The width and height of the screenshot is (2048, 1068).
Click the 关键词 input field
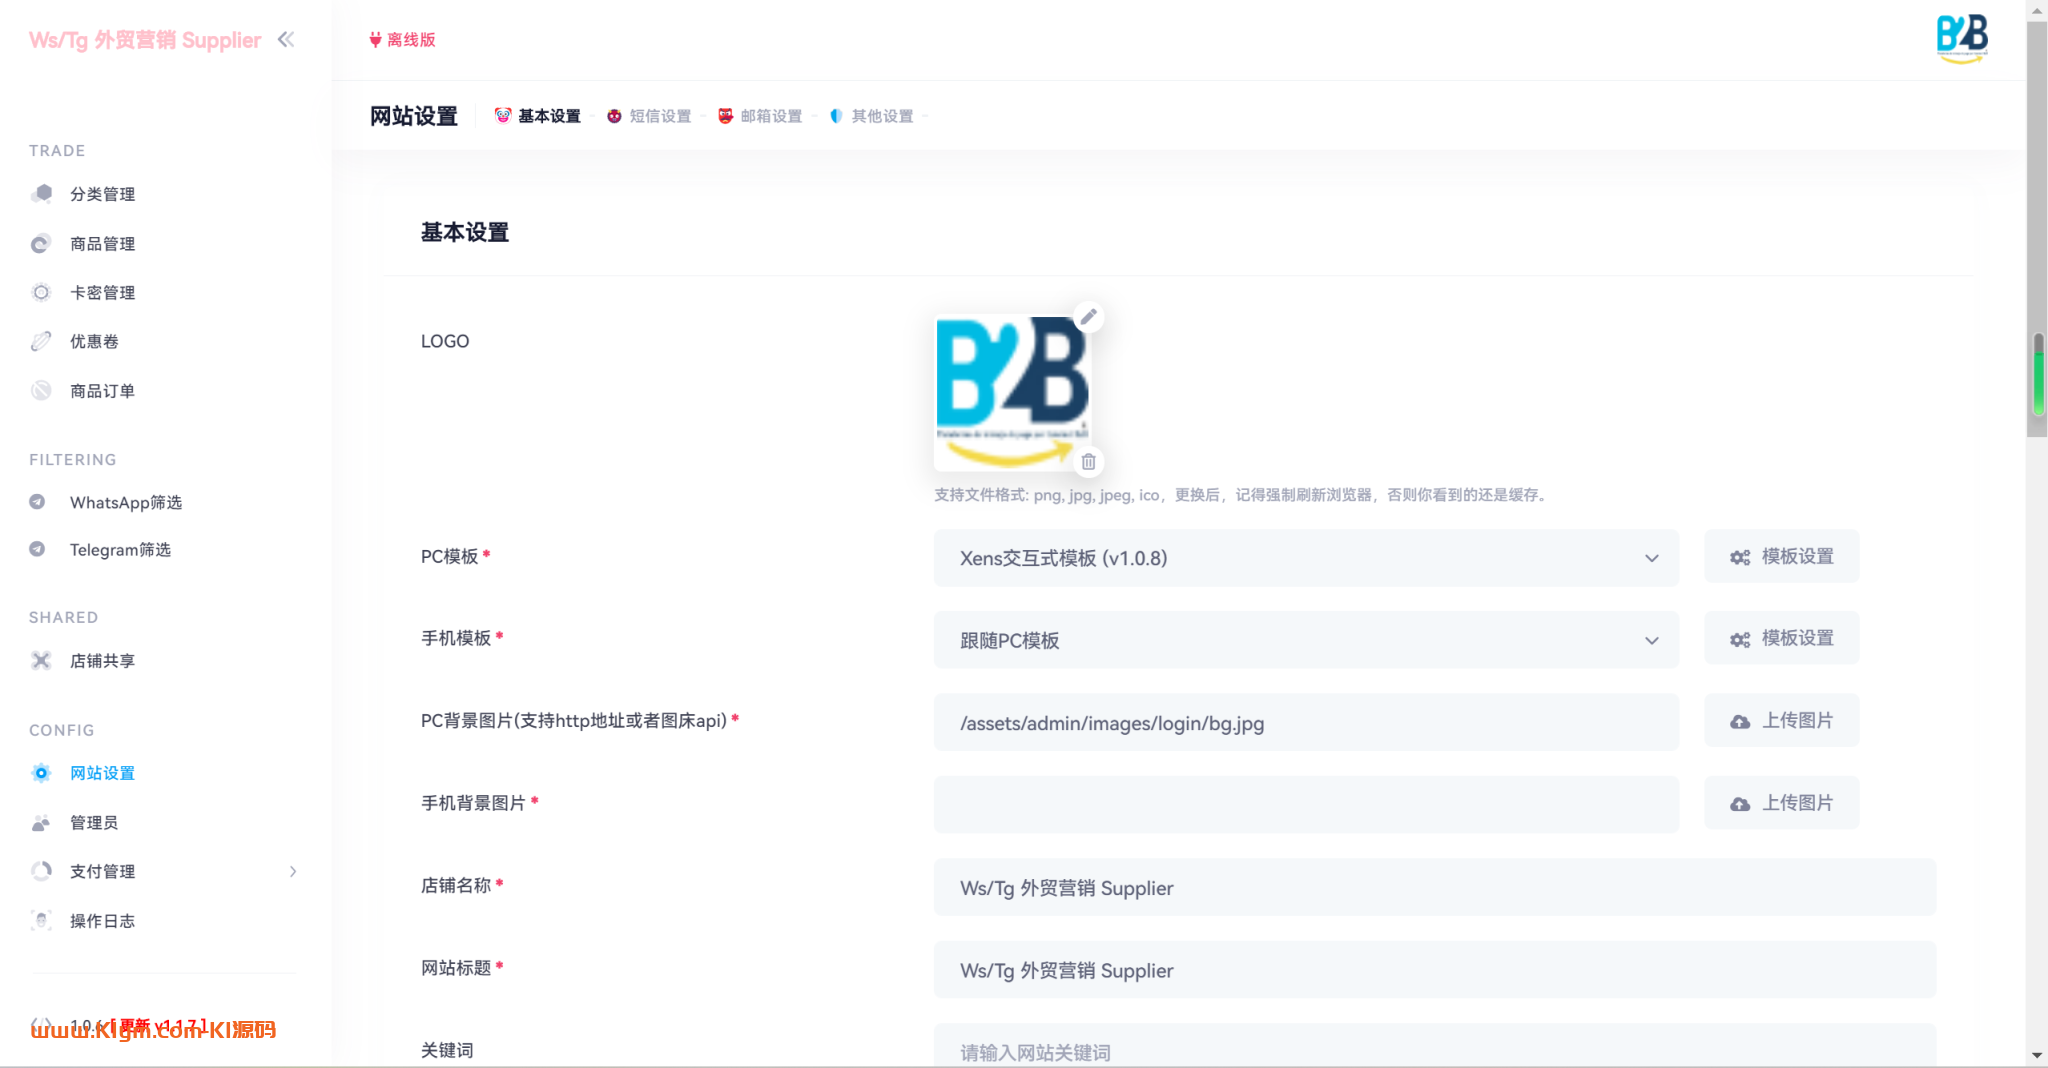(x=1435, y=1047)
